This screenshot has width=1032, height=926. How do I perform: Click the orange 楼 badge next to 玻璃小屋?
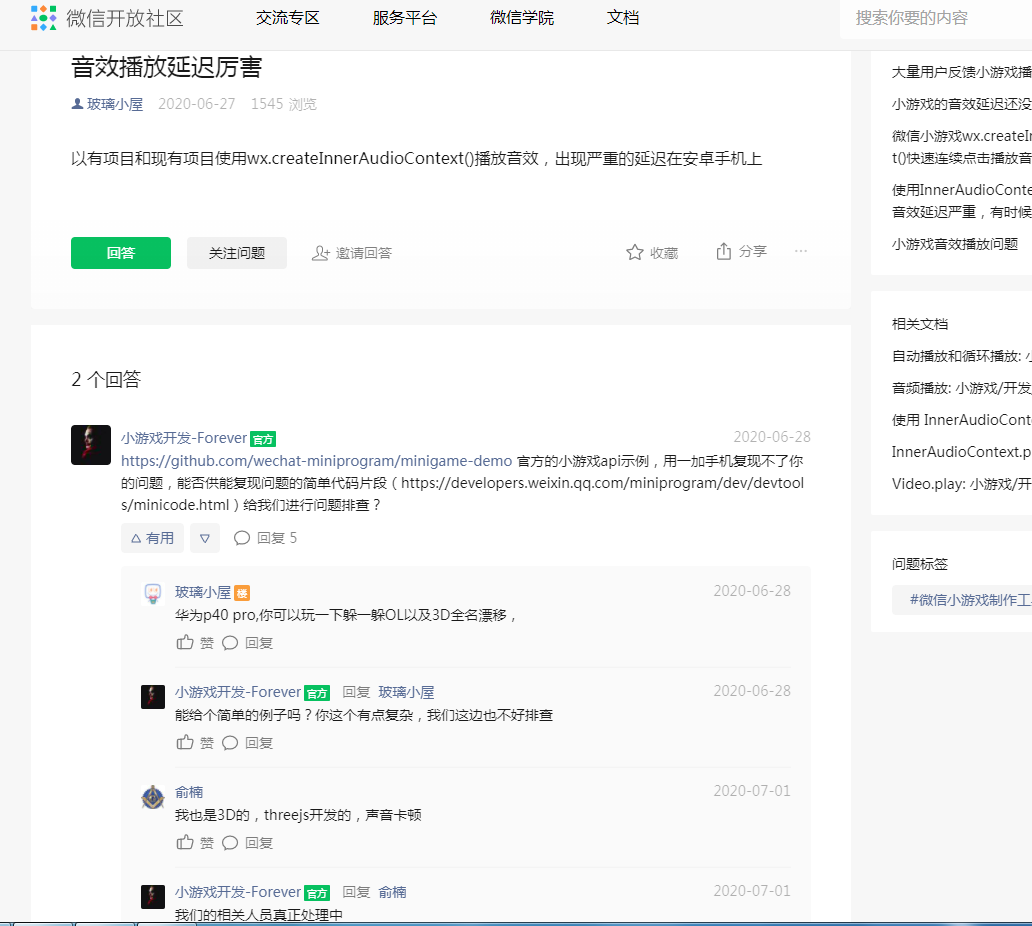242,593
